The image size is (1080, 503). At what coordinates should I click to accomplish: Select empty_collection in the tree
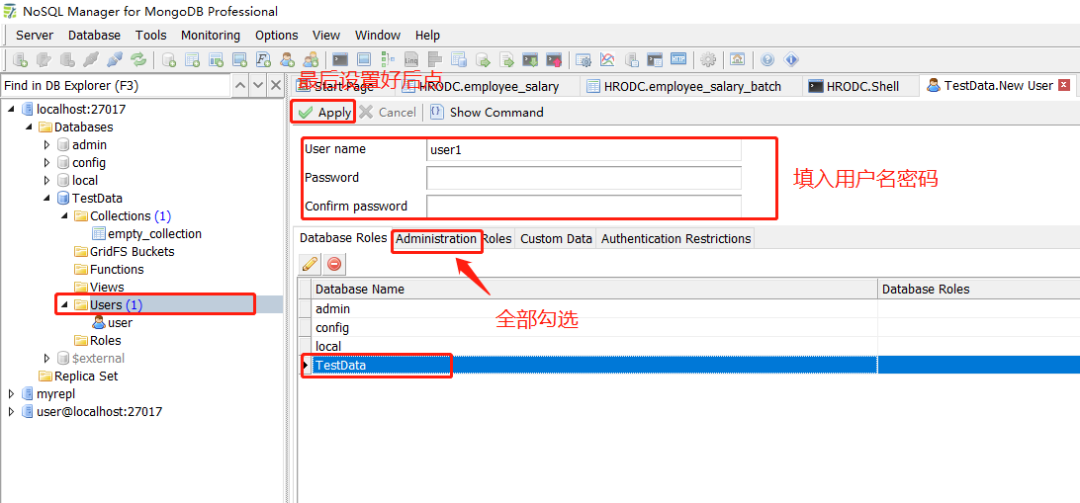147,234
